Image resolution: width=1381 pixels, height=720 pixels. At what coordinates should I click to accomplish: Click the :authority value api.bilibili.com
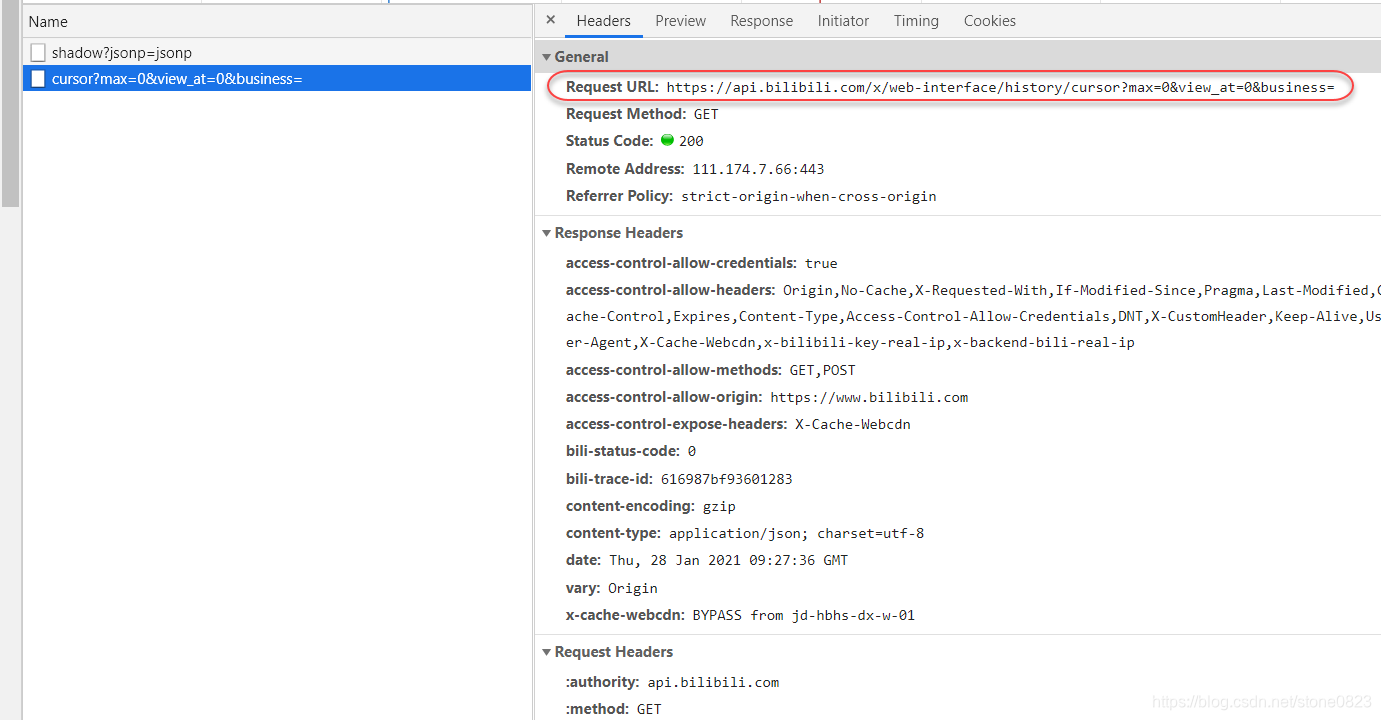pos(713,682)
